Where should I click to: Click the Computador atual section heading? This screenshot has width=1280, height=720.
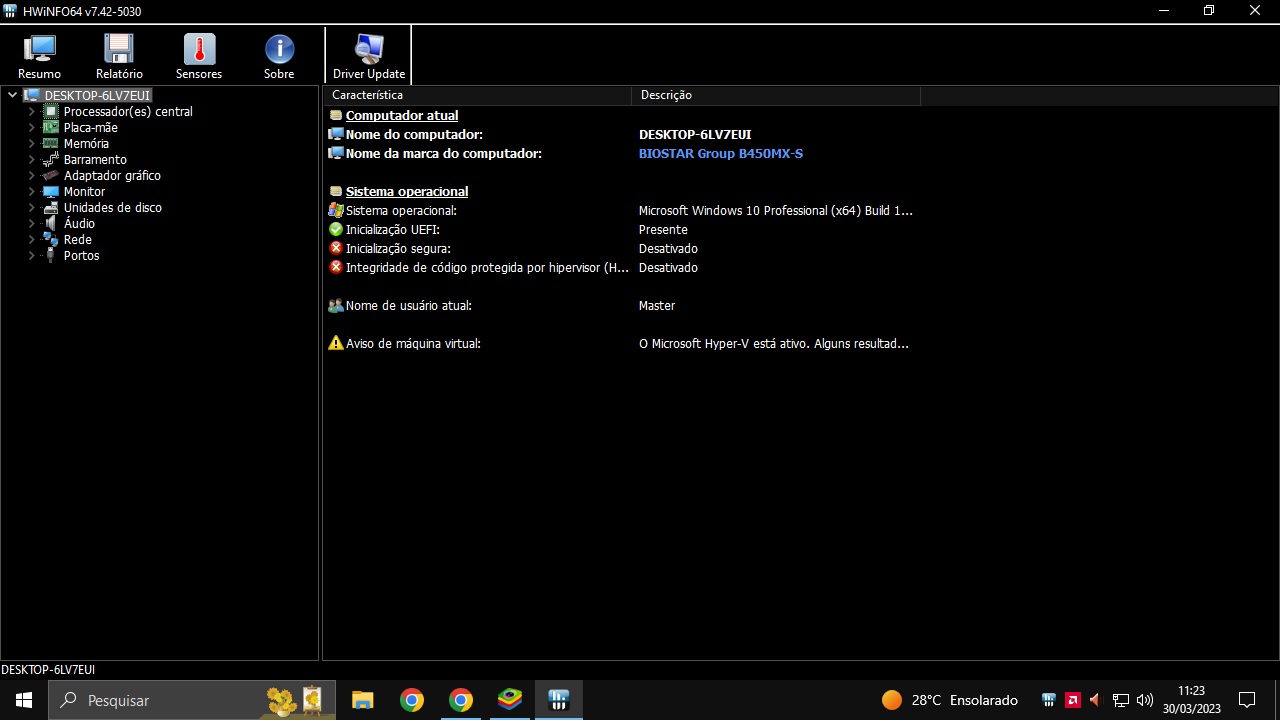coord(402,116)
